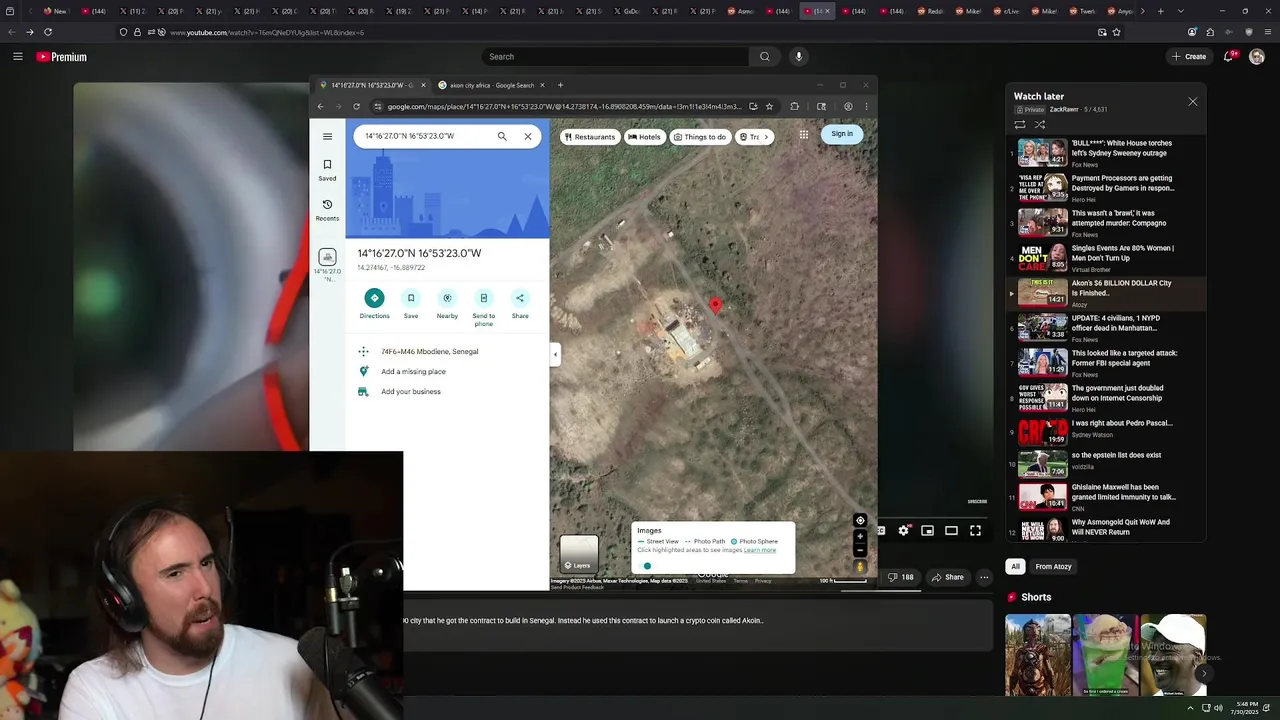The image size is (1280, 720).
Task: Click the red pin on the map
Action: [x=715, y=306]
